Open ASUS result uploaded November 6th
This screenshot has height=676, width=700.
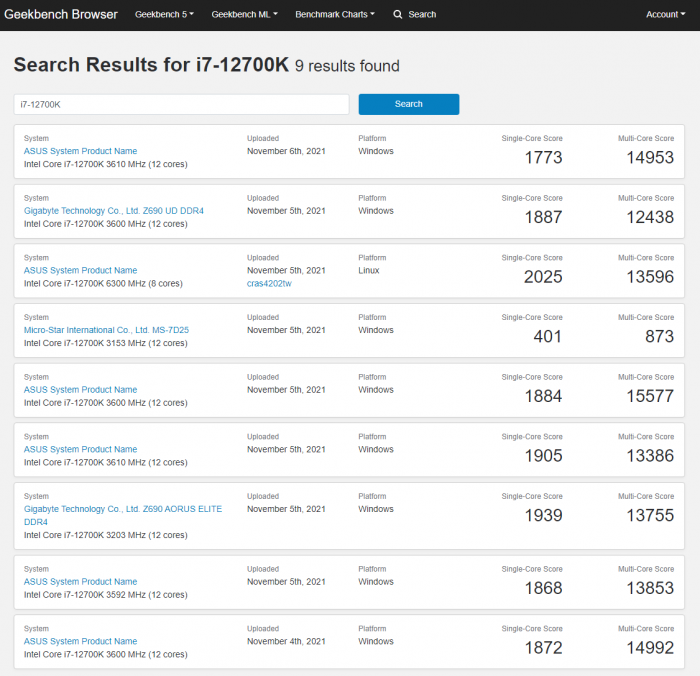[x=80, y=151]
